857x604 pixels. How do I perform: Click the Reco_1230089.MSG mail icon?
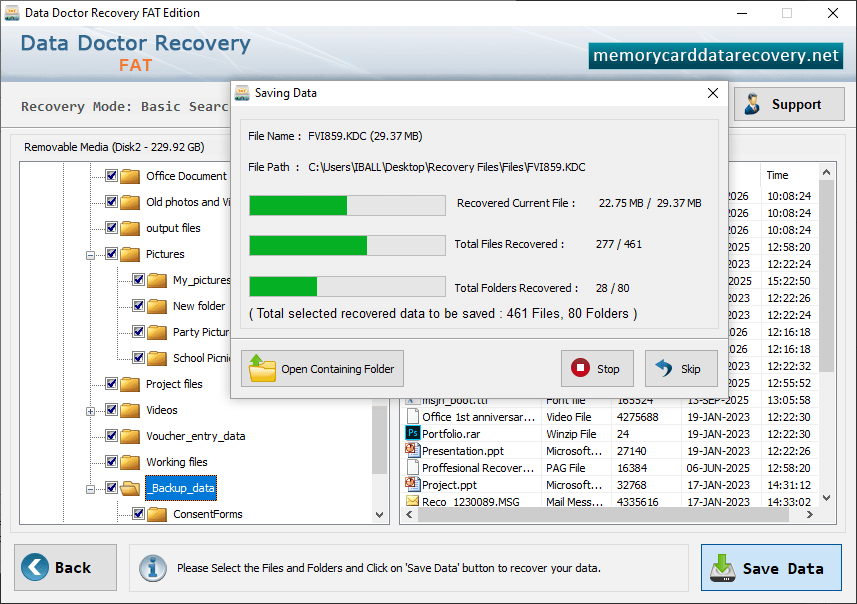tap(413, 501)
